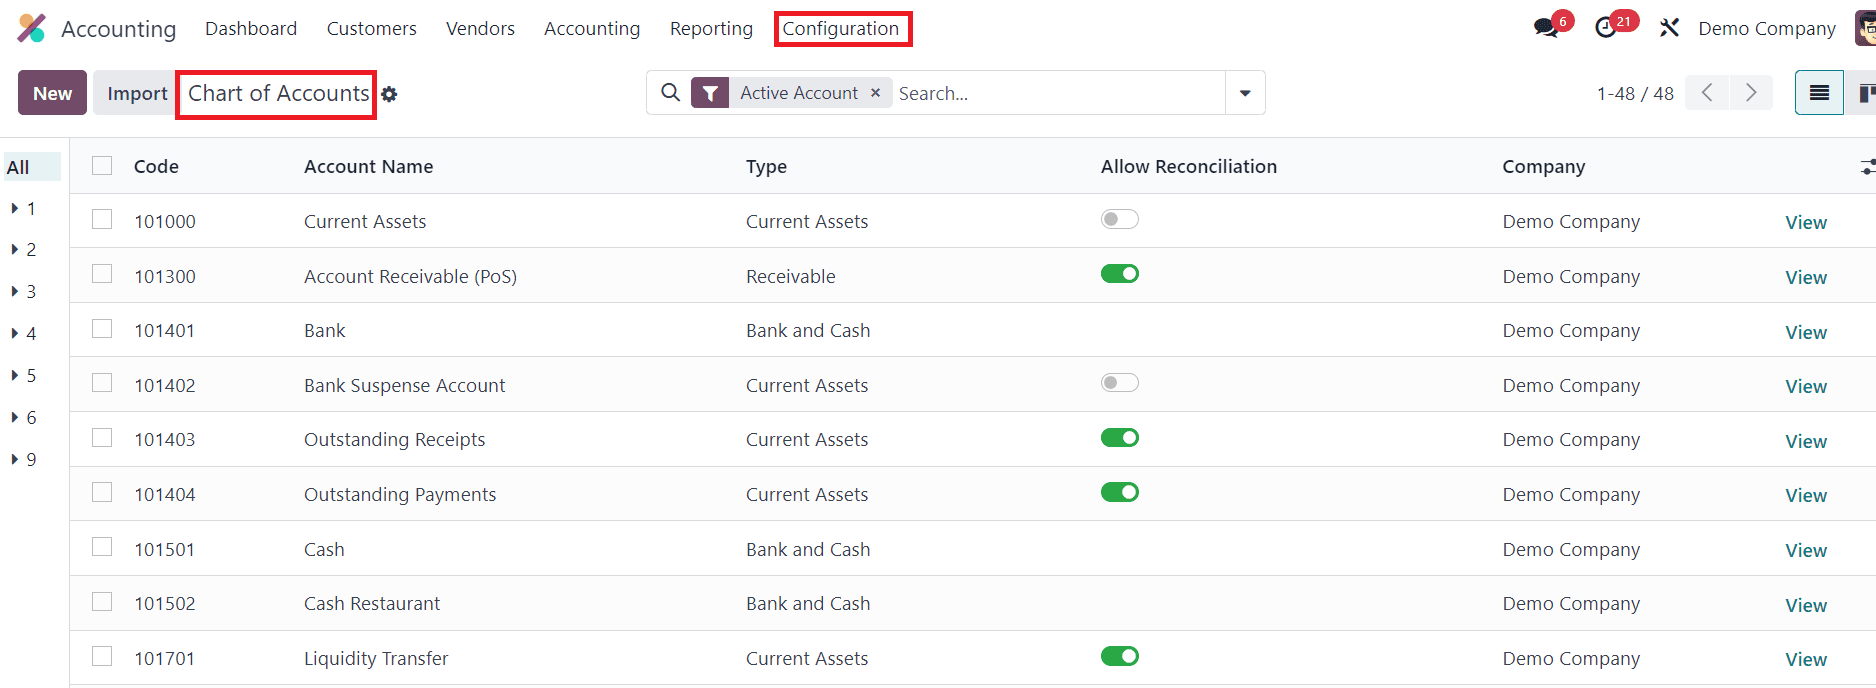Enable reconciliation for Bank Suspense Account
The image size is (1876, 688).
(1119, 383)
